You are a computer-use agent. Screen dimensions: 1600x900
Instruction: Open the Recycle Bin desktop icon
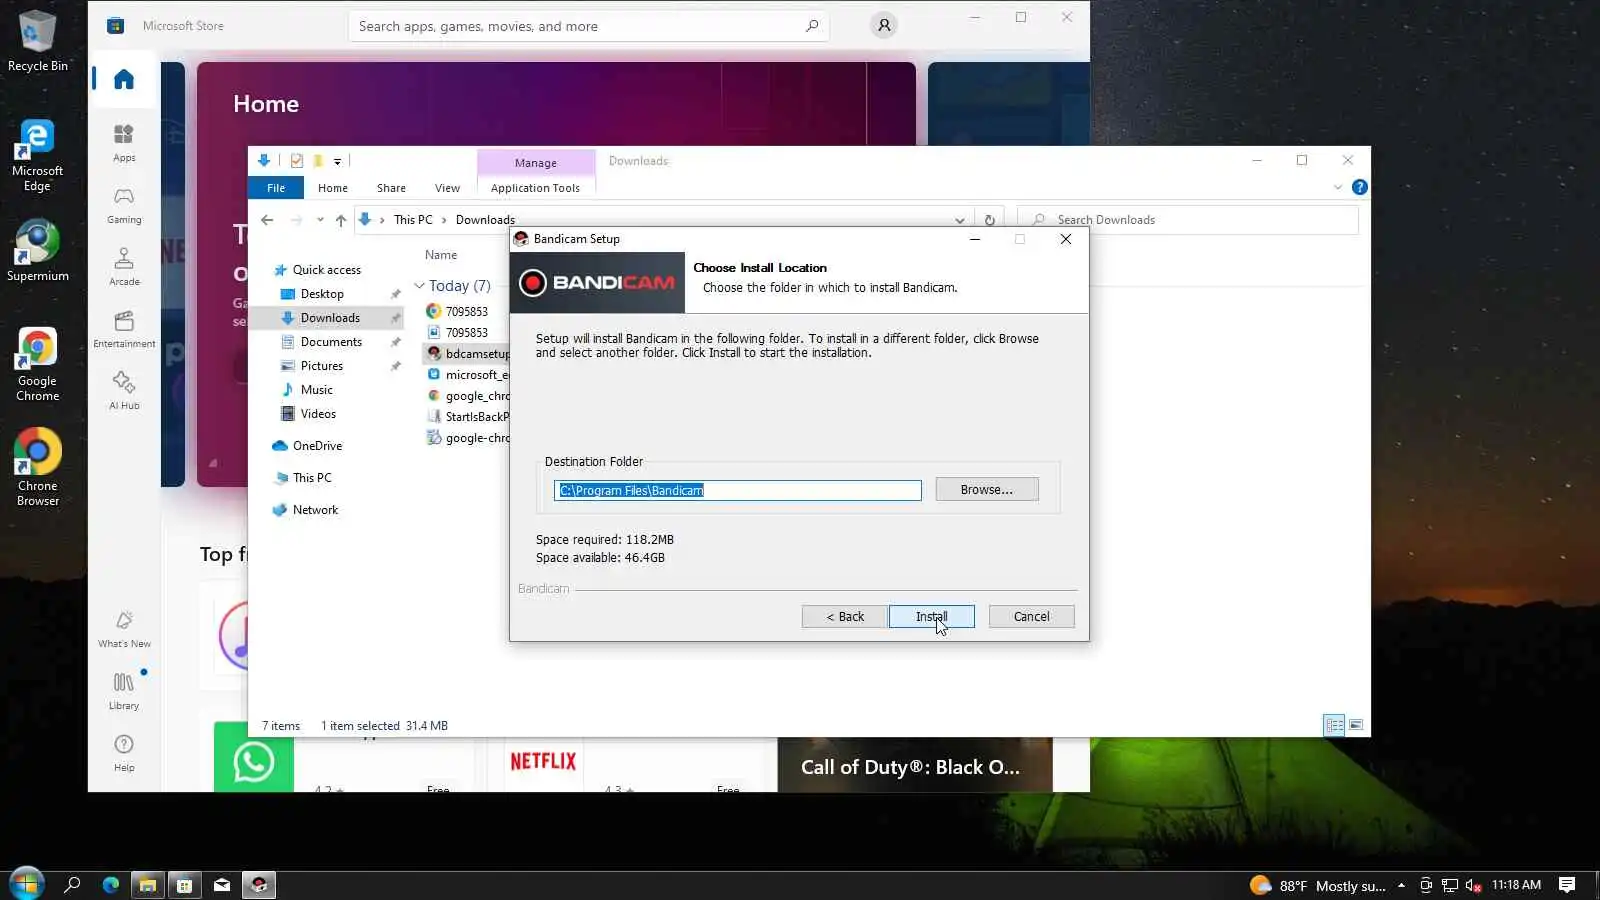coord(38,41)
